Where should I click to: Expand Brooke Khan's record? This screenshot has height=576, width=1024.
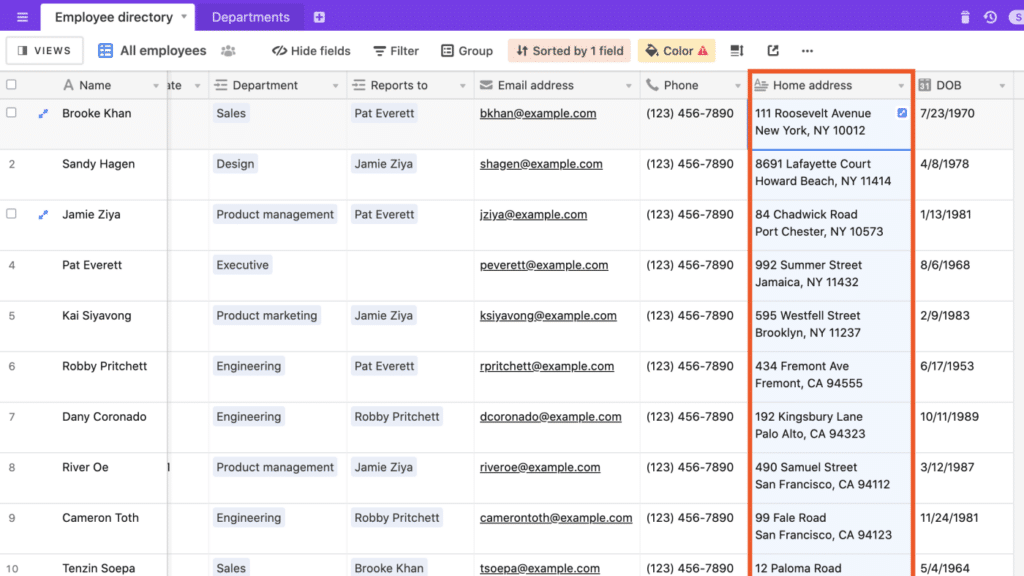click(x=43, y=114)
